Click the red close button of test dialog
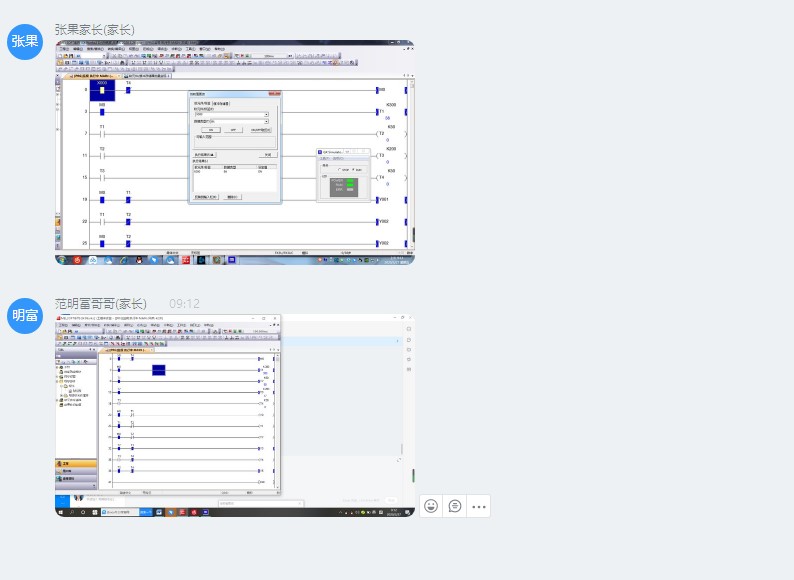794x580 pixels. 275,93
